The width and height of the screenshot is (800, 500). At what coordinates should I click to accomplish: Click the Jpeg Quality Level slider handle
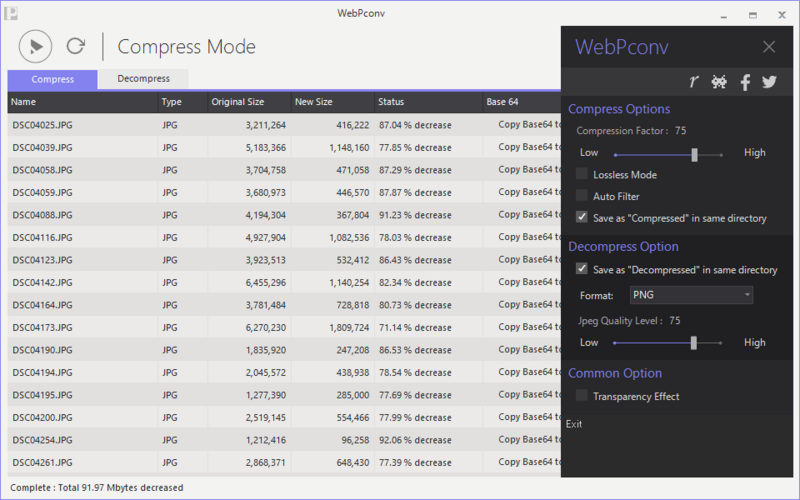point(693,343)
